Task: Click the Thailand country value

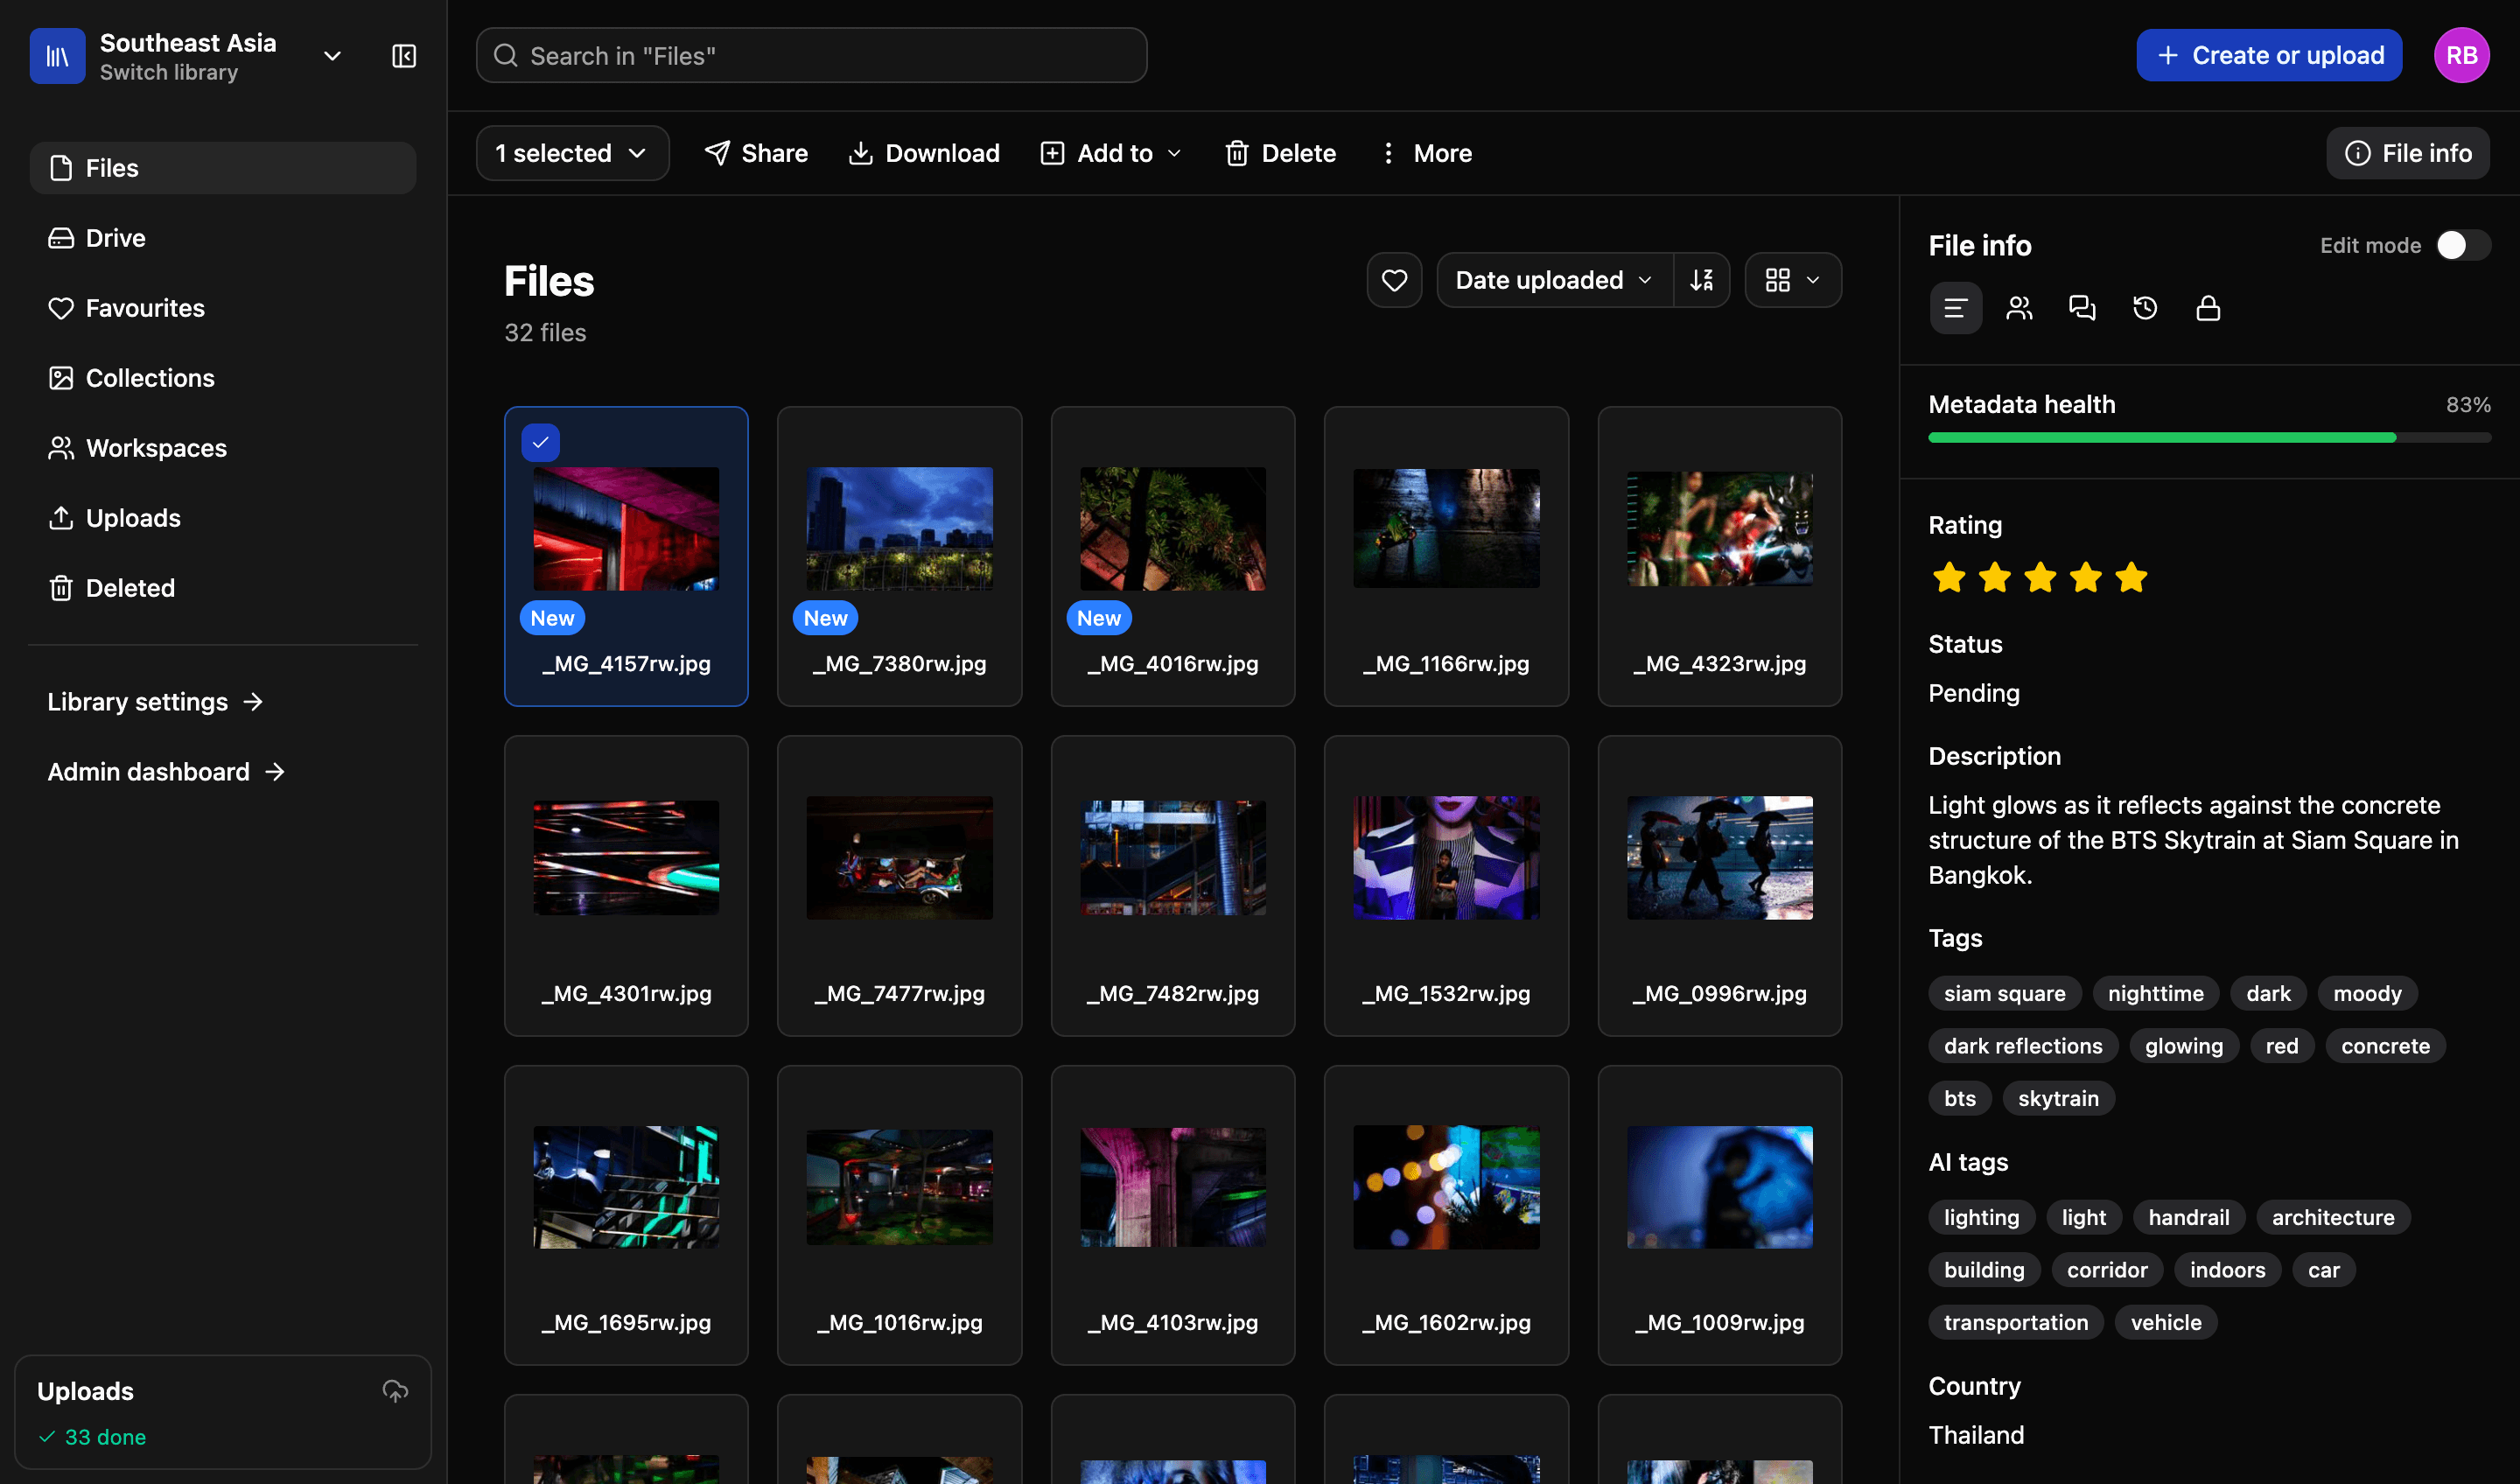Action: pos(1976,1435)
